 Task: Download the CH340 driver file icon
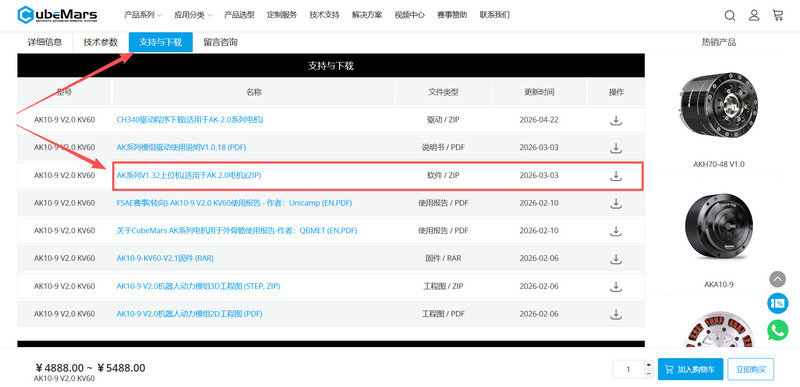pos(616,120)
